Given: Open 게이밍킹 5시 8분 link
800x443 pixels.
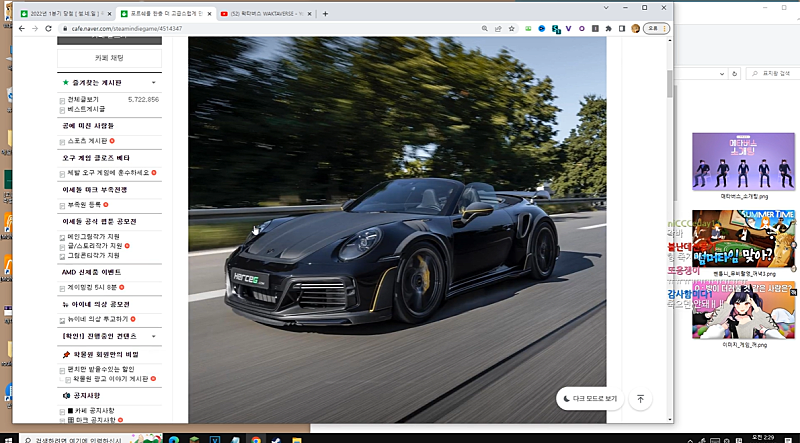Looking at the screenshot, I should pos(92,288).
